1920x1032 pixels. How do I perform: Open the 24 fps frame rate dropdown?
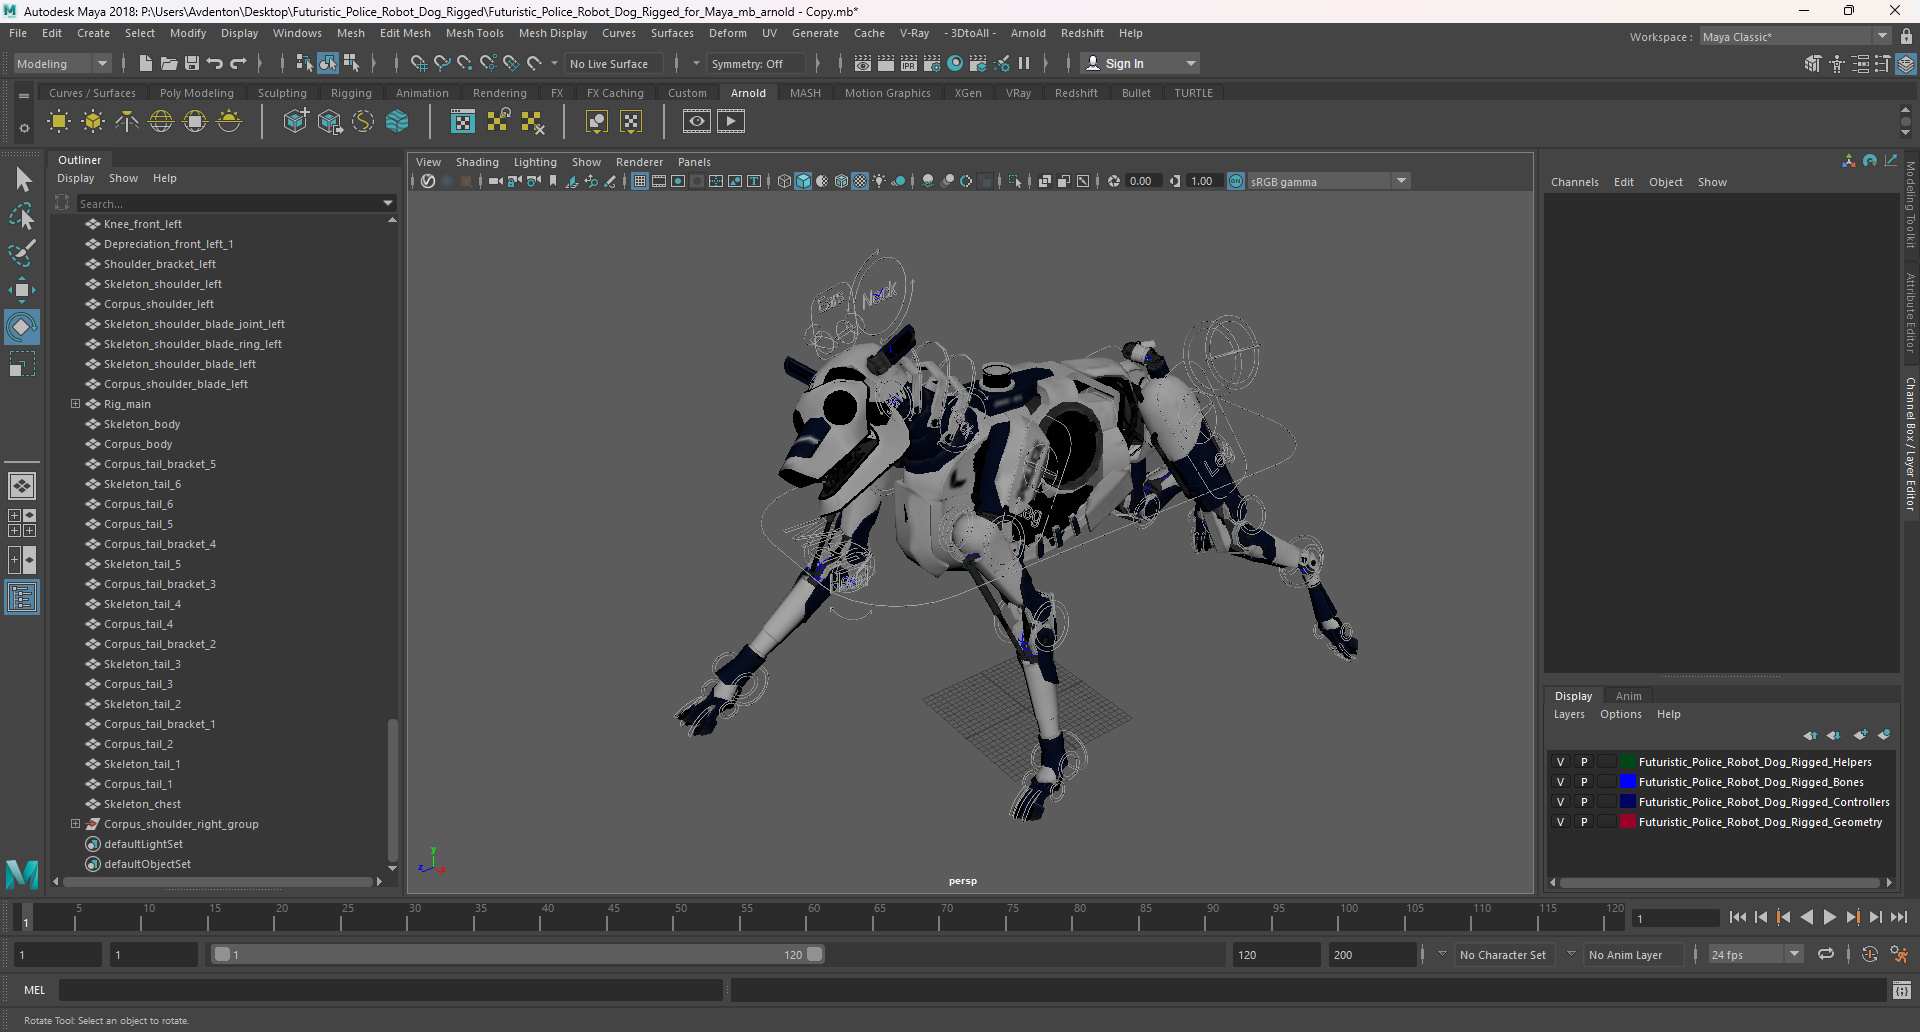[1755, 955]
